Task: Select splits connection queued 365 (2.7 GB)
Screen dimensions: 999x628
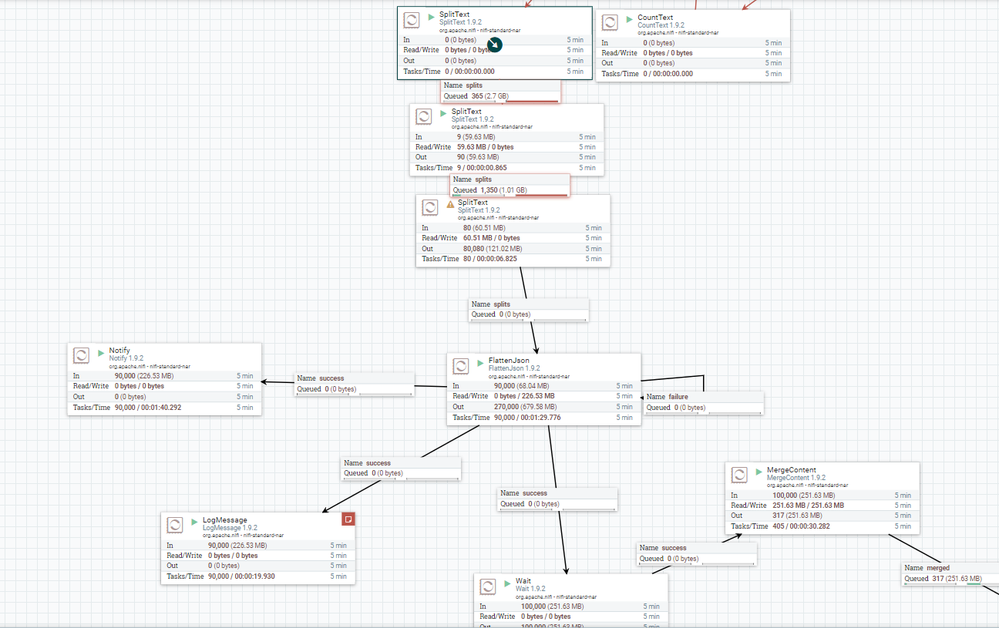Action: click(501, 90)
